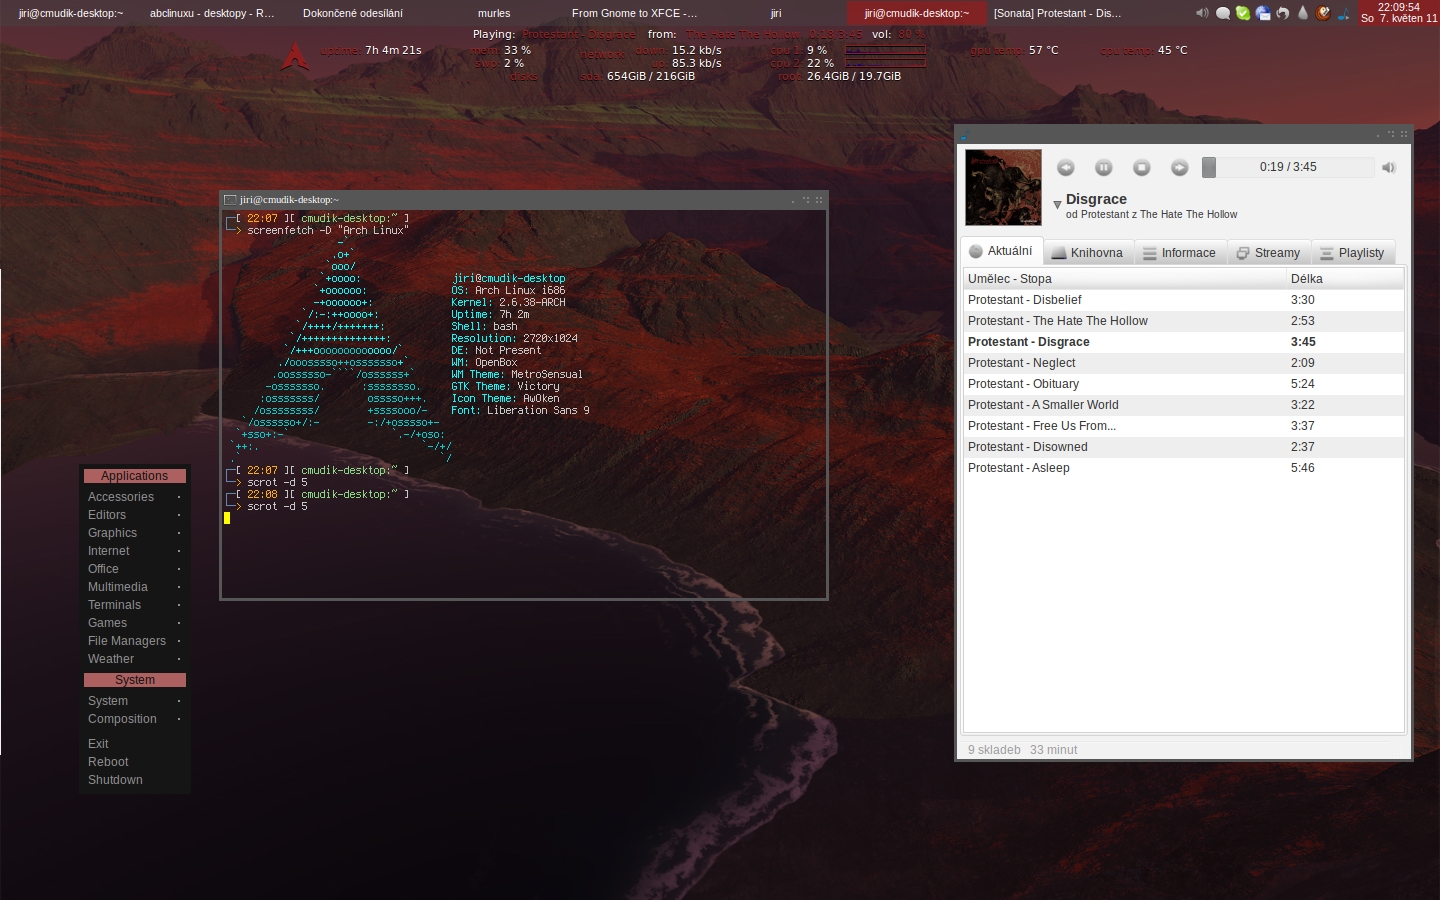Open the chat bubble tray icon
Viewport: 1440px width, 900px height.
pyautogui.click(x=1223, y=13)
